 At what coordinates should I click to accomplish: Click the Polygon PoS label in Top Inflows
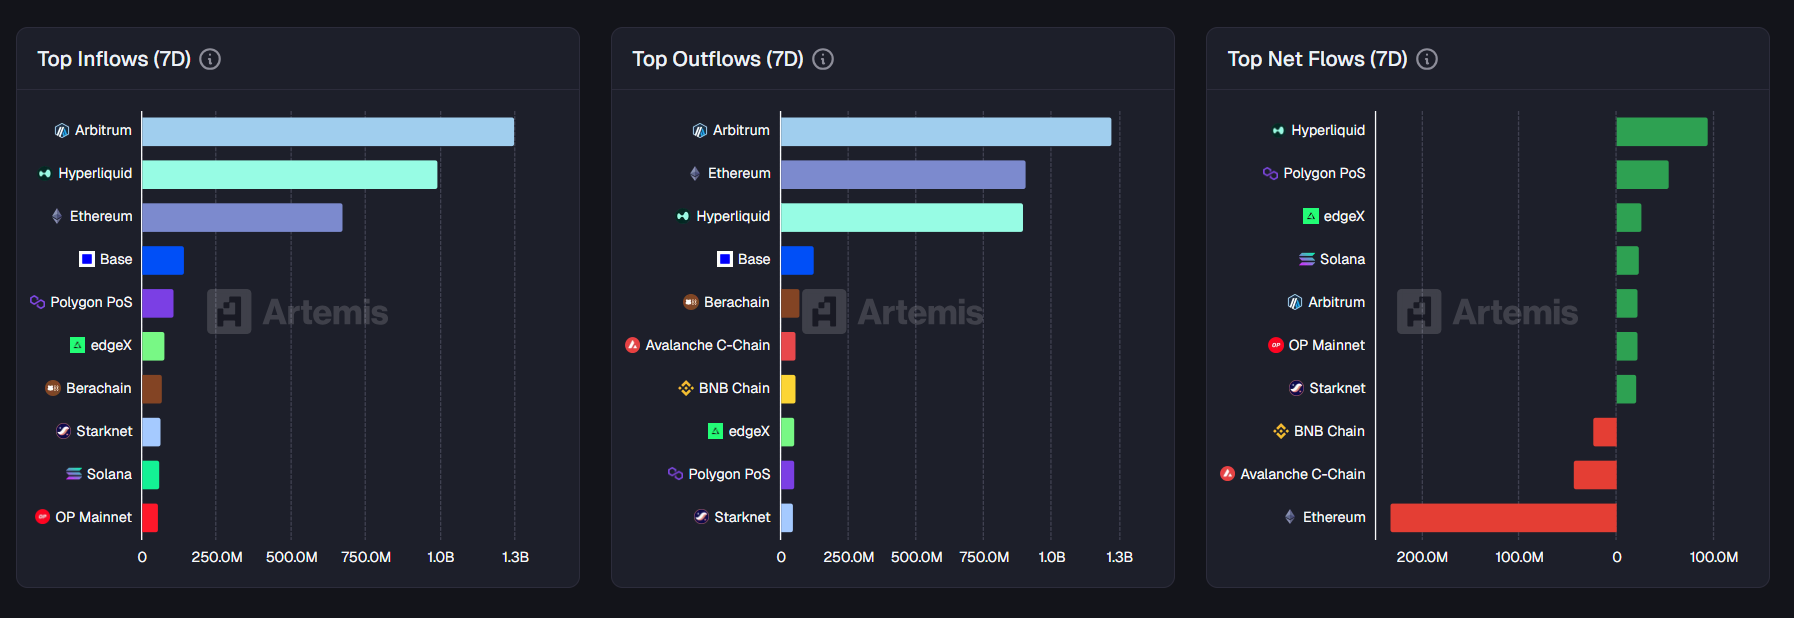[x=91, y=302]
